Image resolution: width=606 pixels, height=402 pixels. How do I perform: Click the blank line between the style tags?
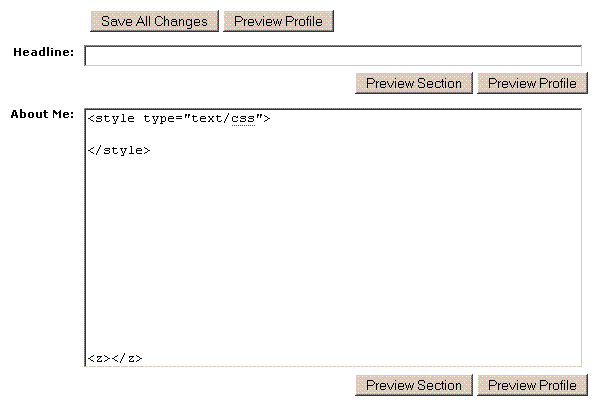pyautogui.click(x=200, y=135)
